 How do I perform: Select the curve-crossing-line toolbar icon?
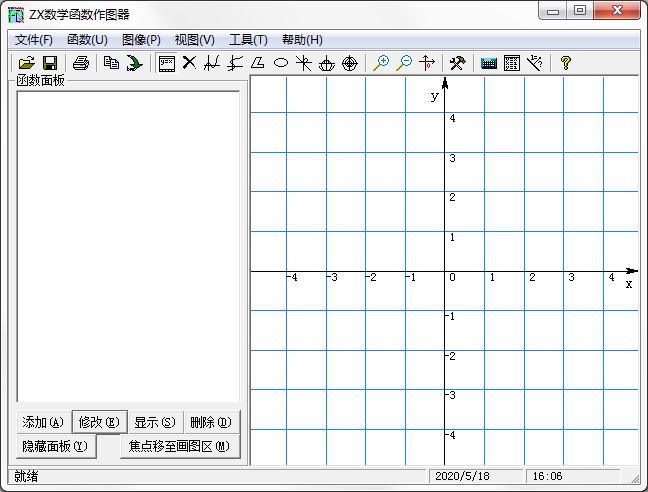pyautogui.click(x=235, y=63)
